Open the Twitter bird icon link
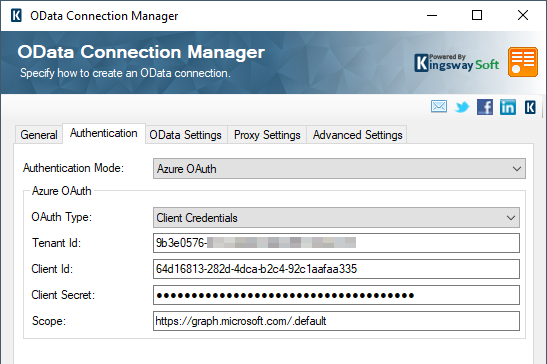Screen dimensions: 547x364 tap(462, 107)
